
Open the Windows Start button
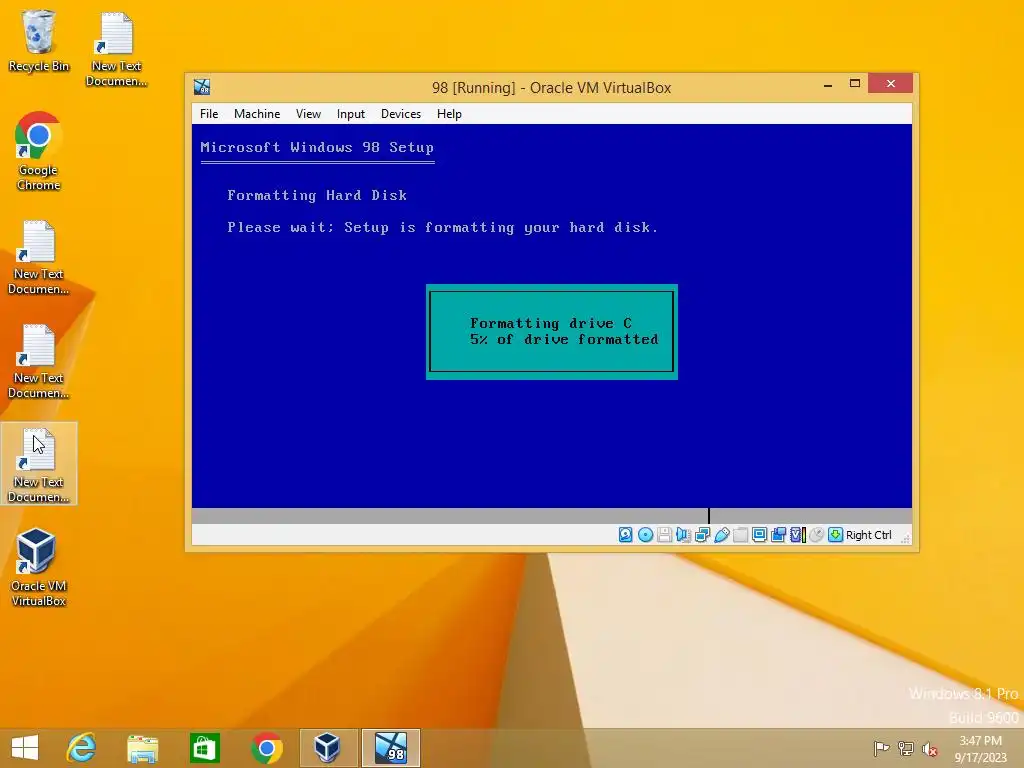coord(25,748)
